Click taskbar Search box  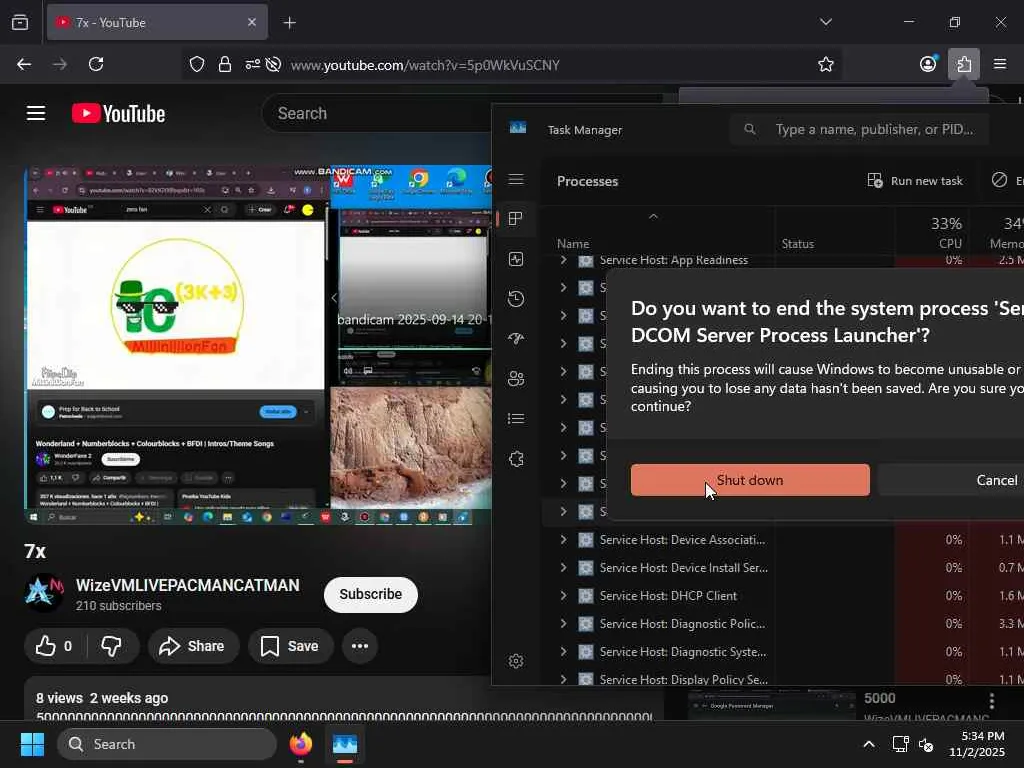pos(167,744)
